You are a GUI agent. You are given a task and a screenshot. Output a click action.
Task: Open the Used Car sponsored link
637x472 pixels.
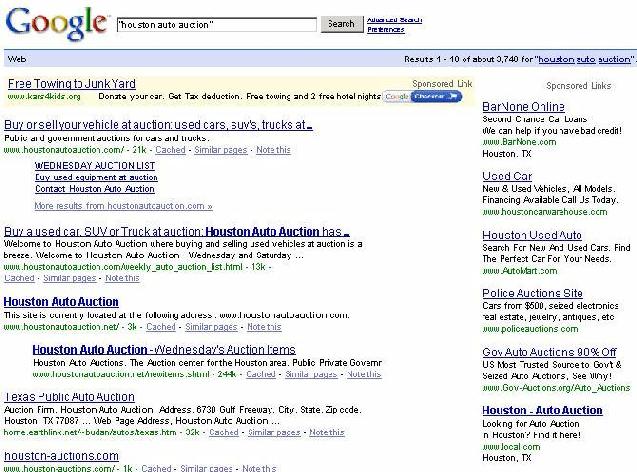pos(507,176)
